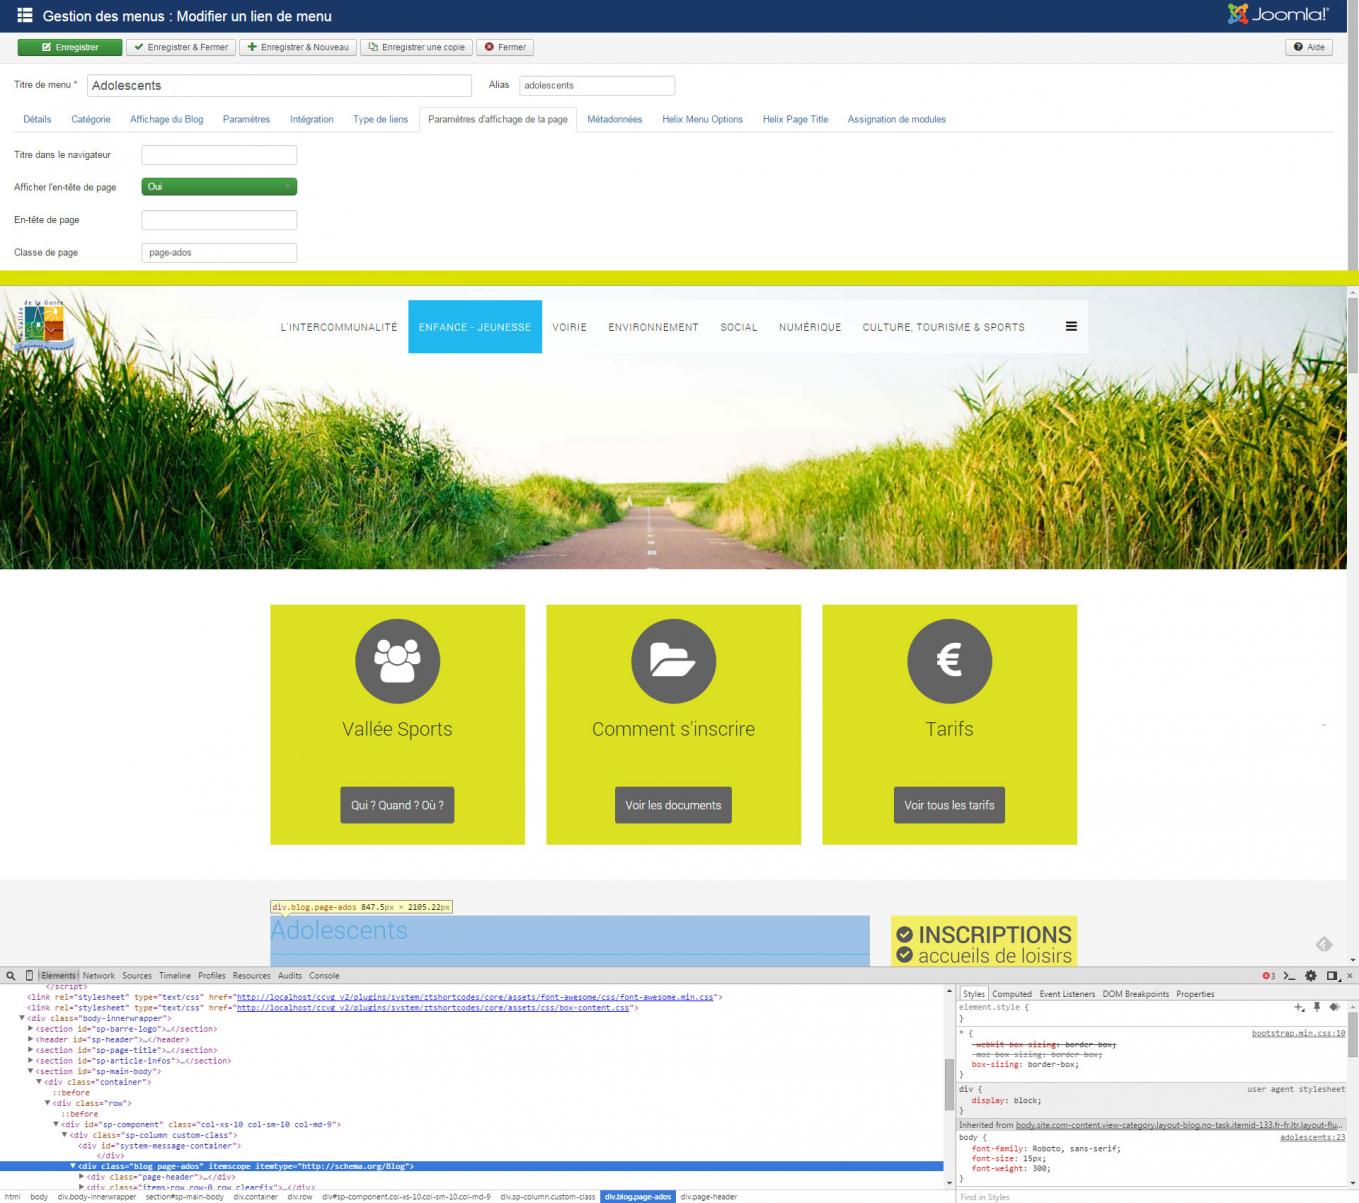This screenshot has height=1203, width=1359.
Task: Change DevTools dock side icon
Action: tap(1332, 976)
